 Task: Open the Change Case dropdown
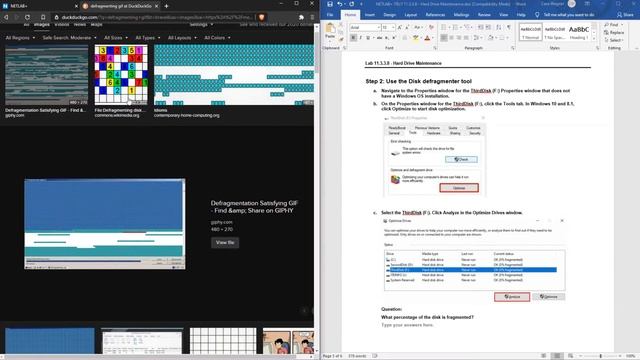(x=418, y=27)
